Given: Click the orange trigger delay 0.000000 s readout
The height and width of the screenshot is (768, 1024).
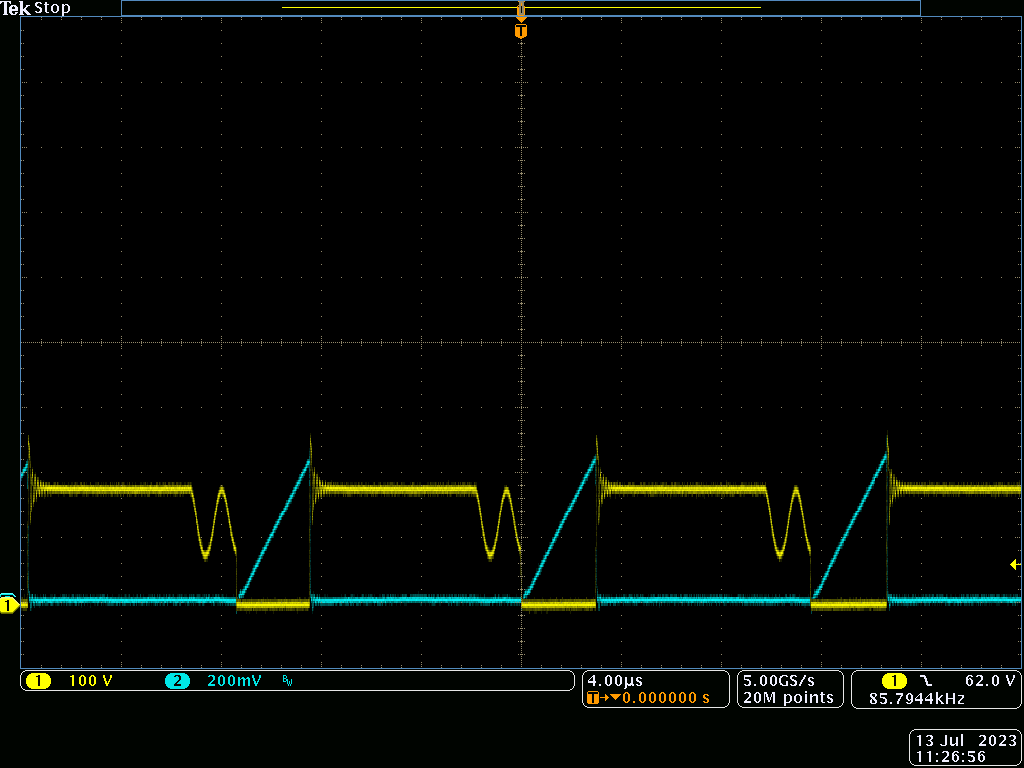Looking at the screenshot, I should click(666, 697).
